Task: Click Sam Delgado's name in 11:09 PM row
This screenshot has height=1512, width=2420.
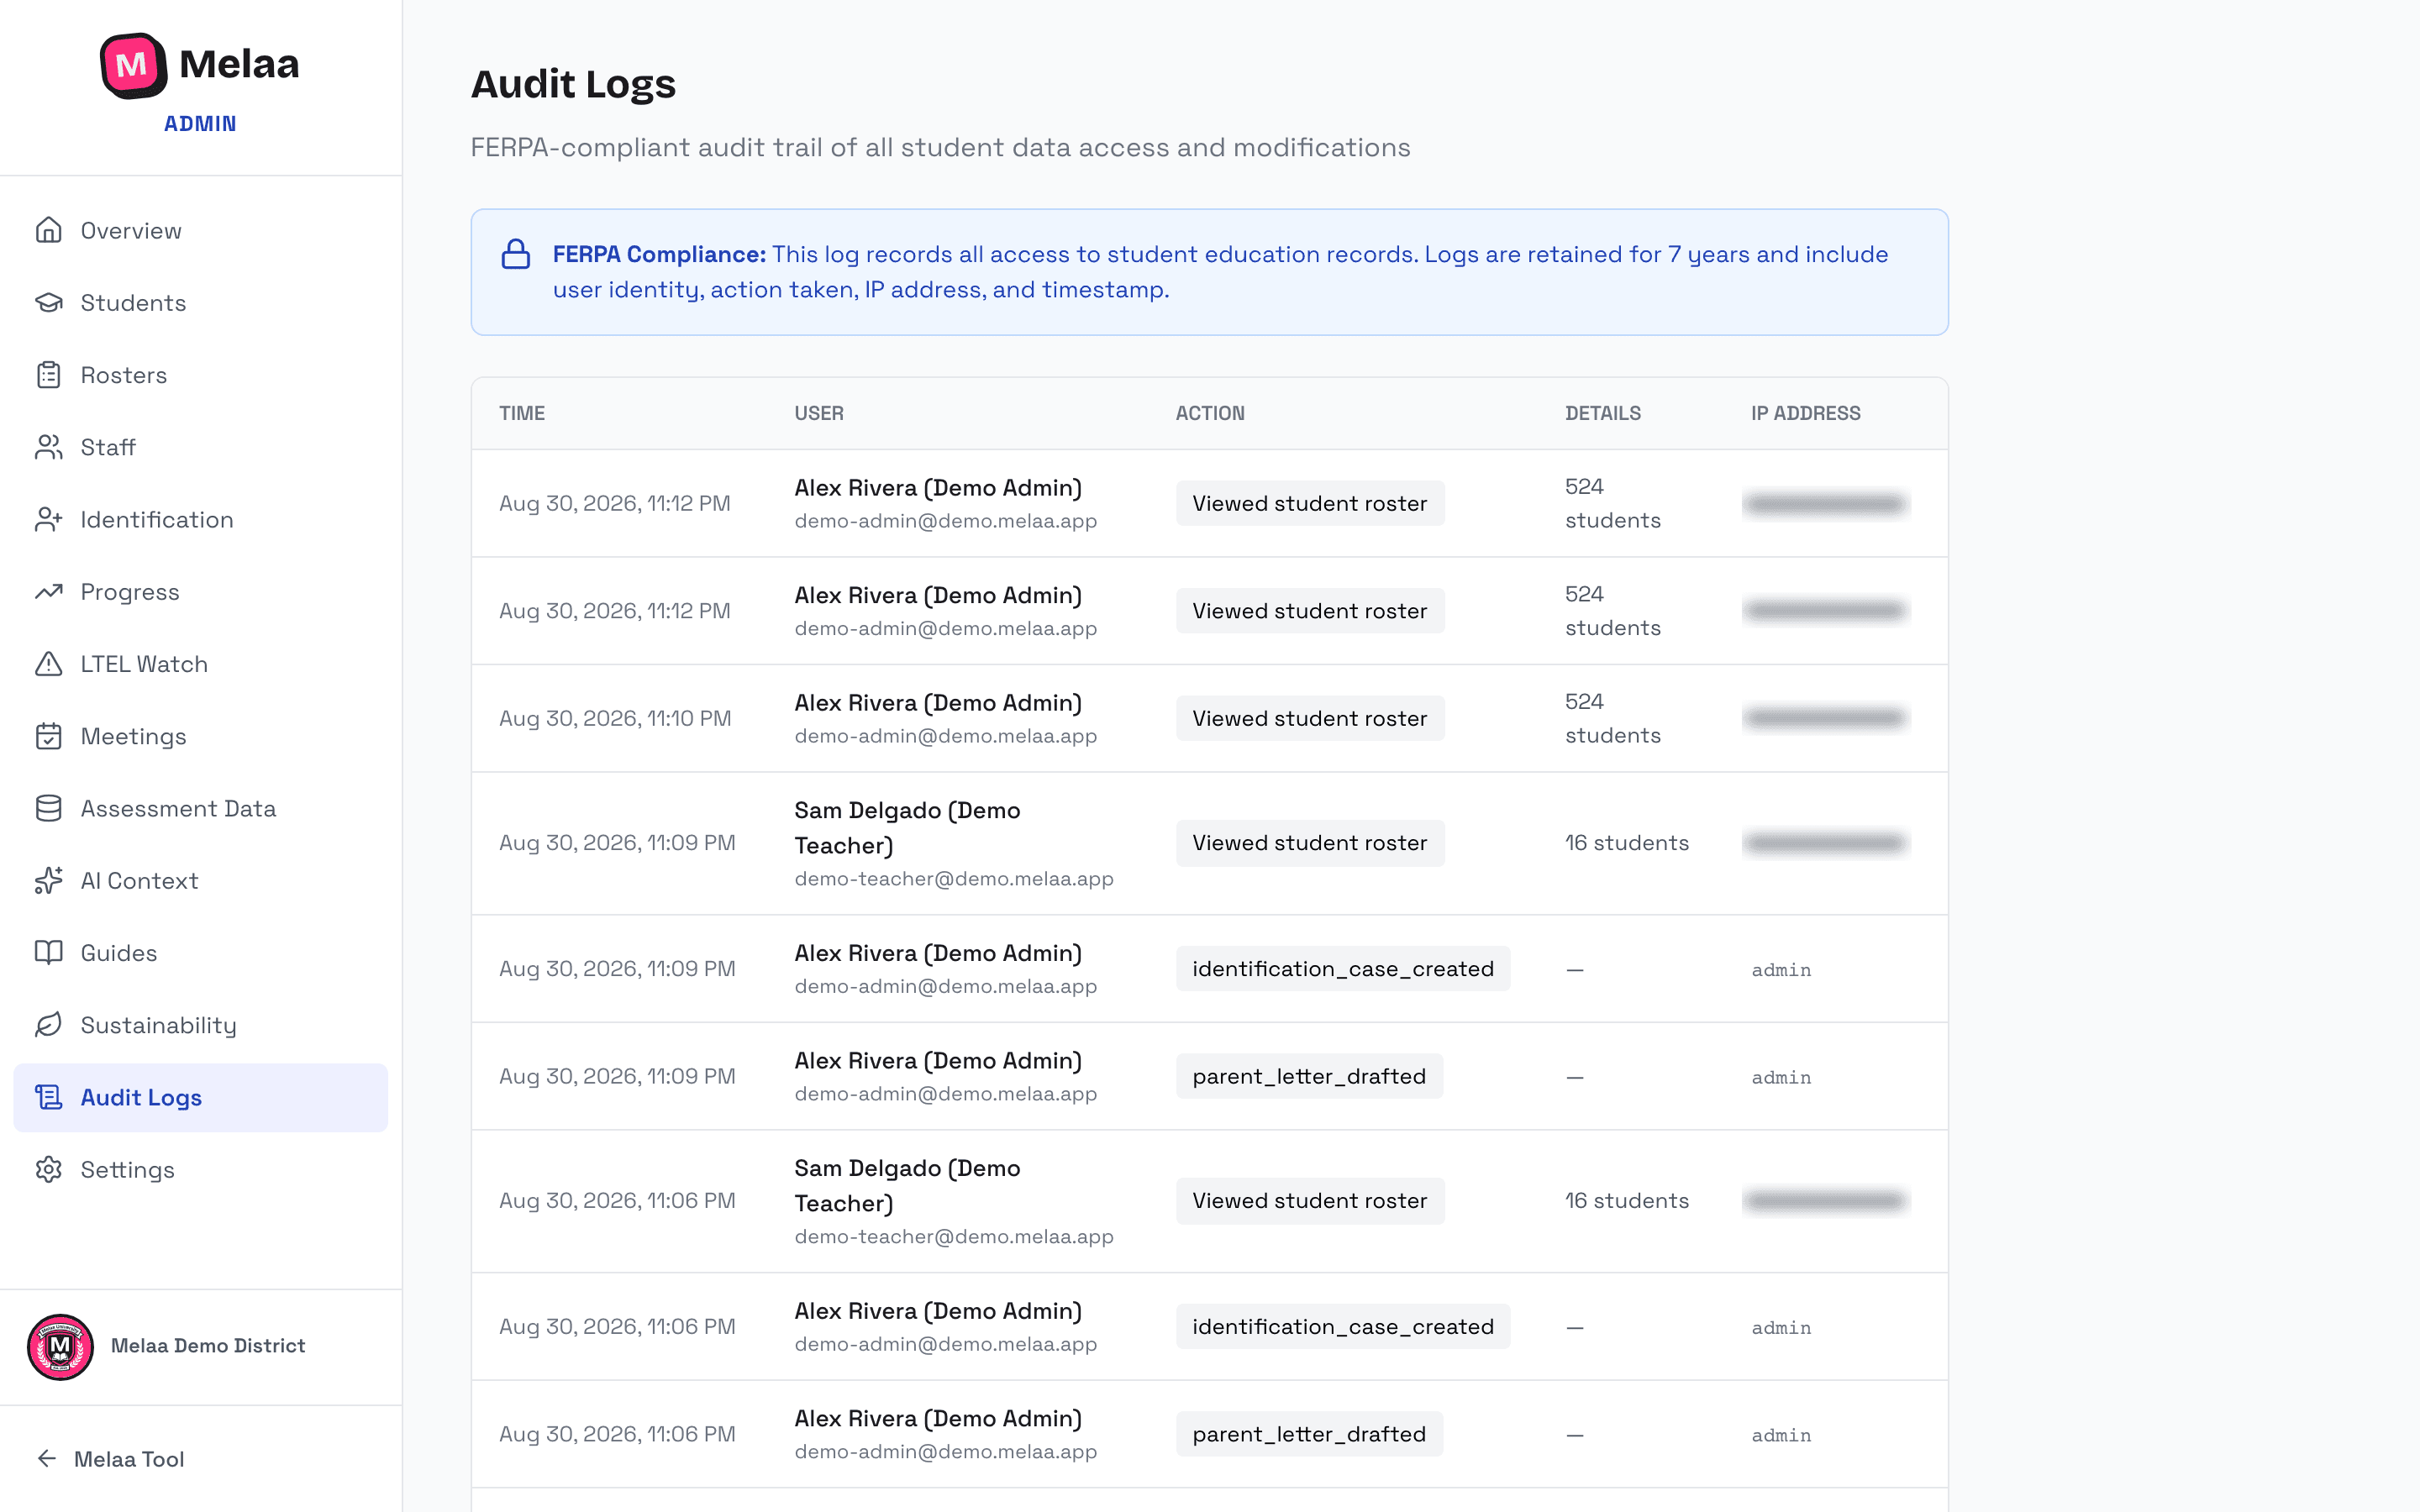Action: [x=907, y=827]
